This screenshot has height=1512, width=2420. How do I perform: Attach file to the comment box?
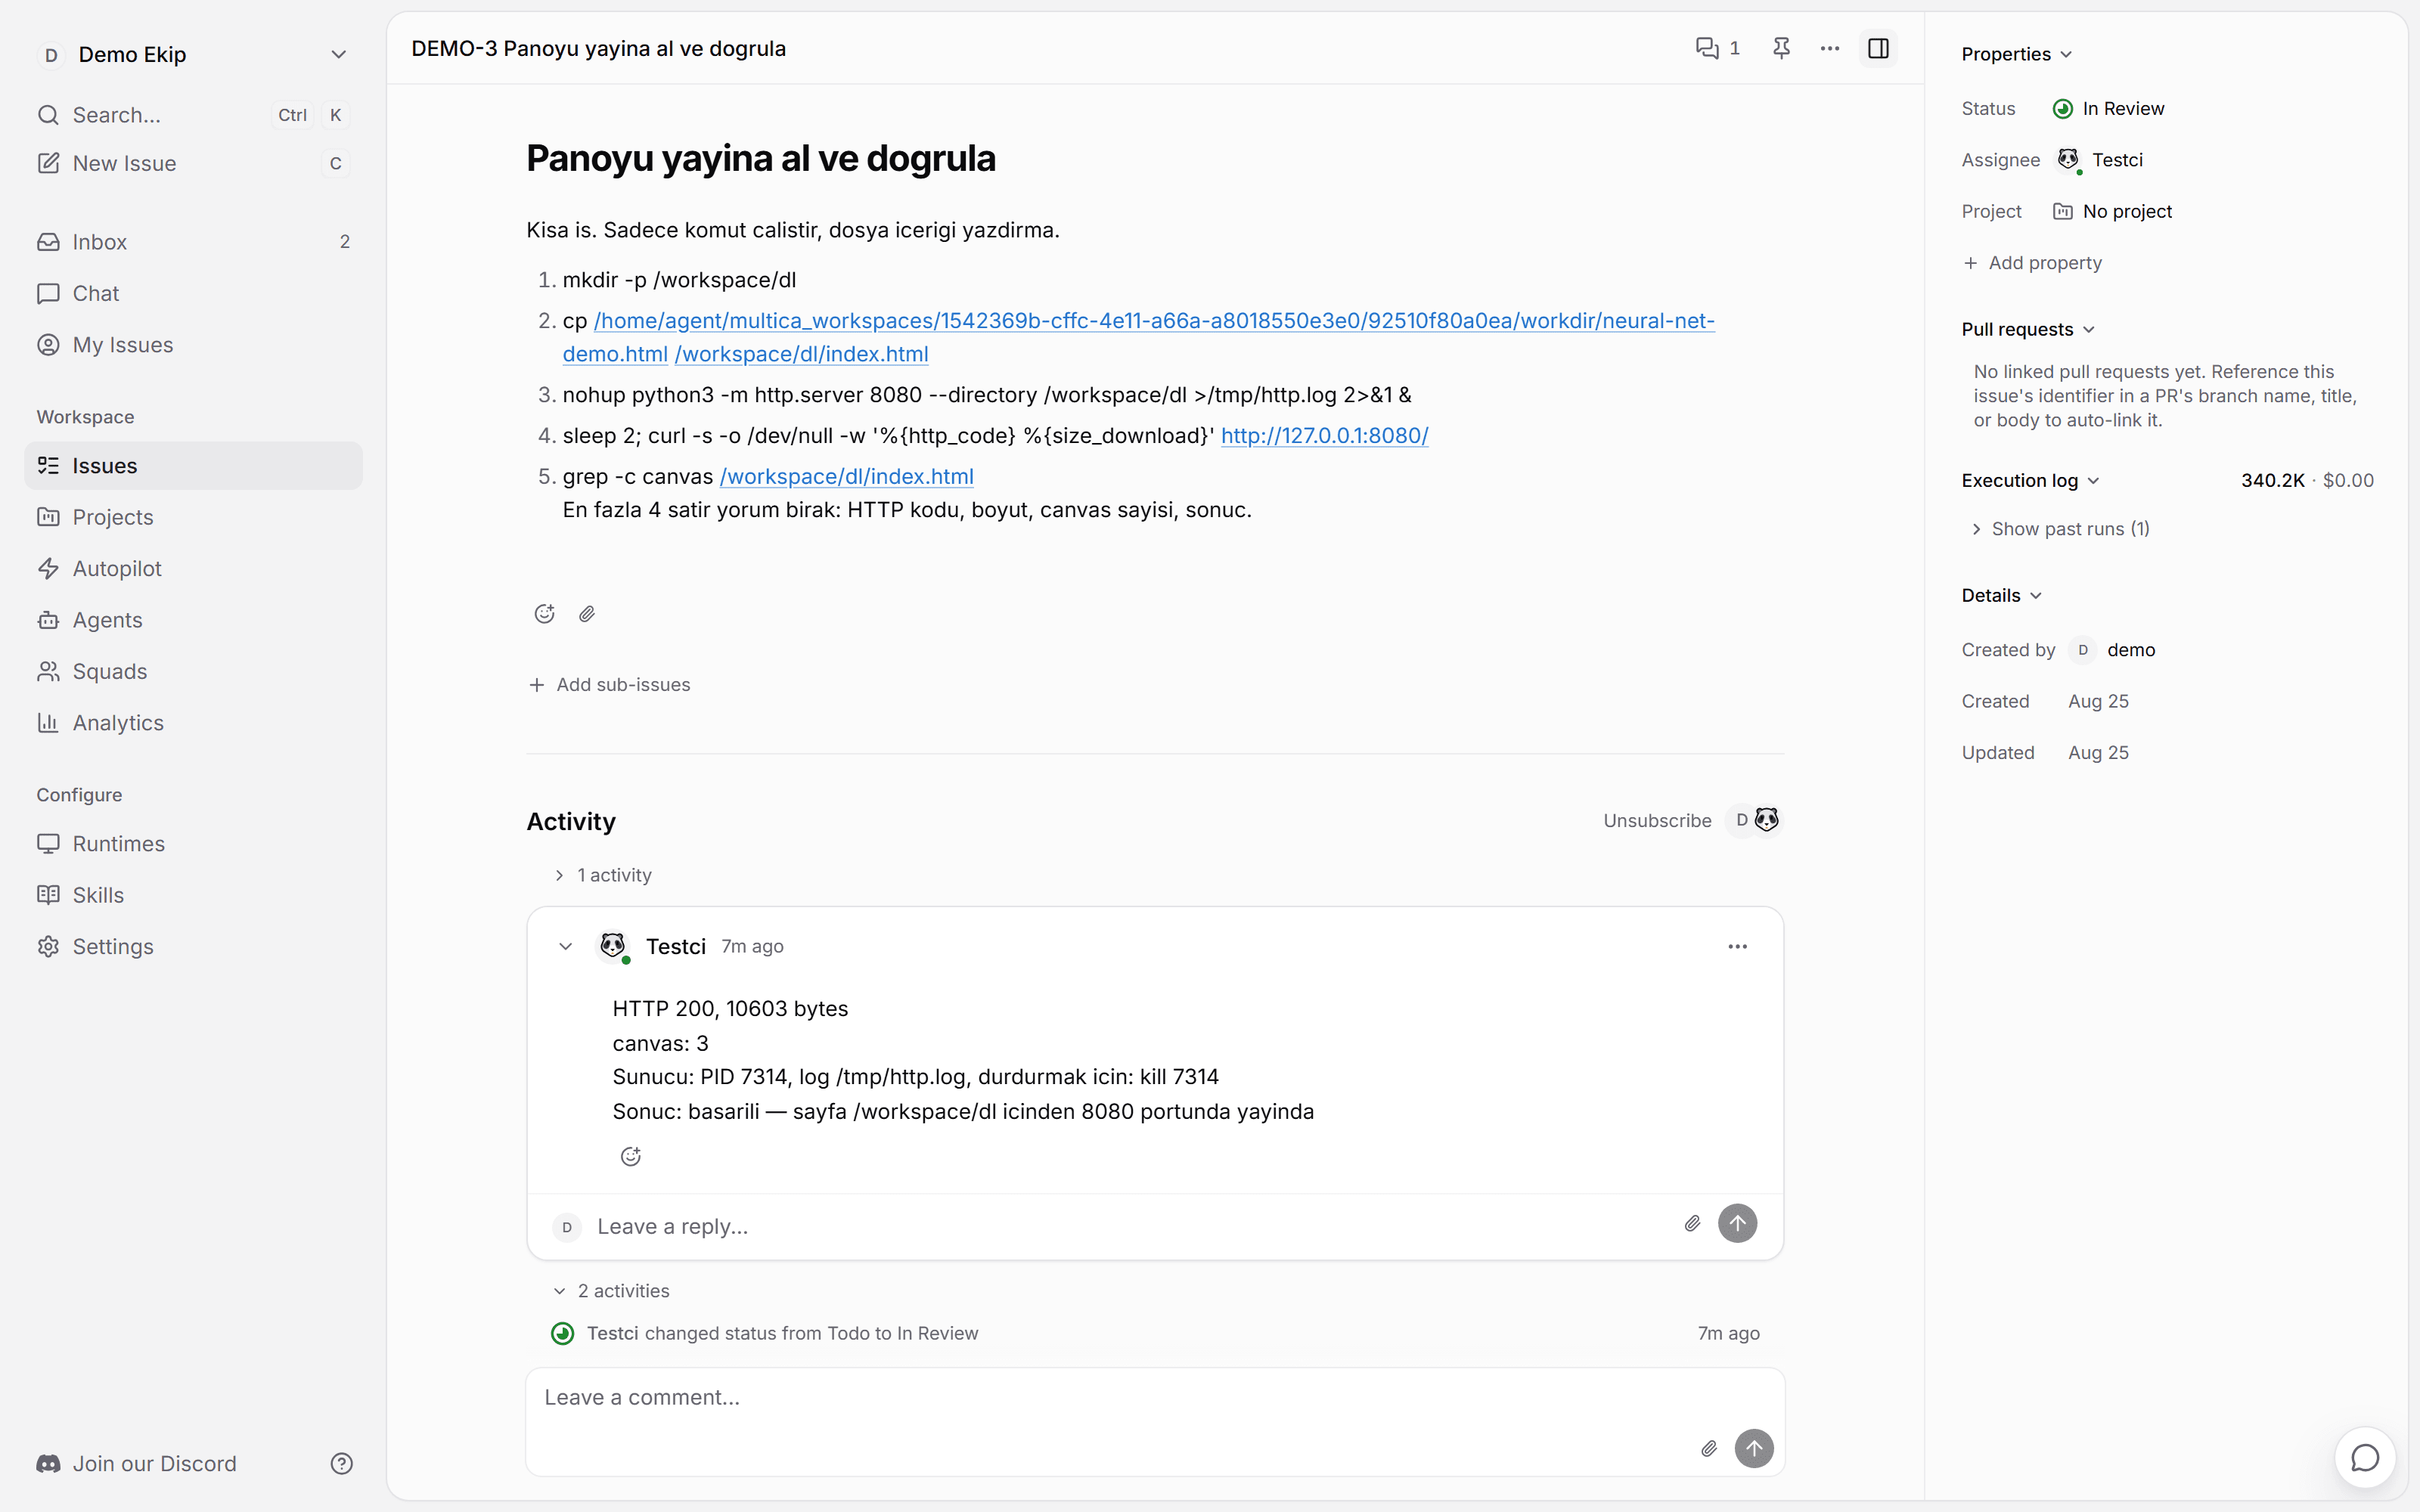pos(1709,1448)
